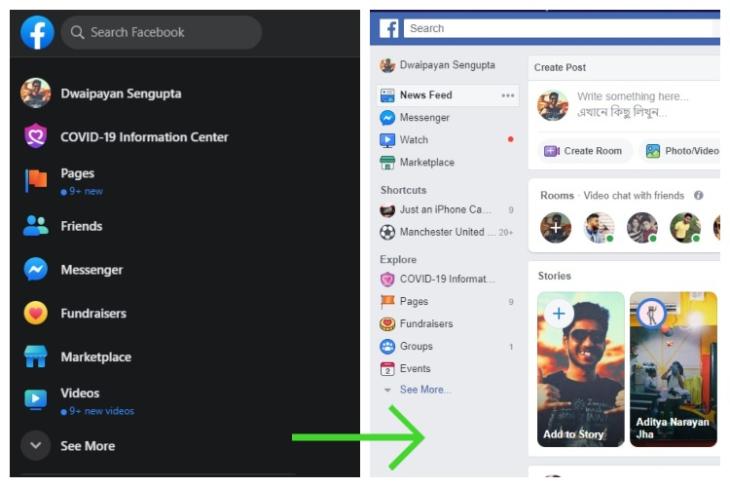Click the orange Pages flag icon in dark panel
This screenshot has width=730, height=487.
tap(36, 180)
